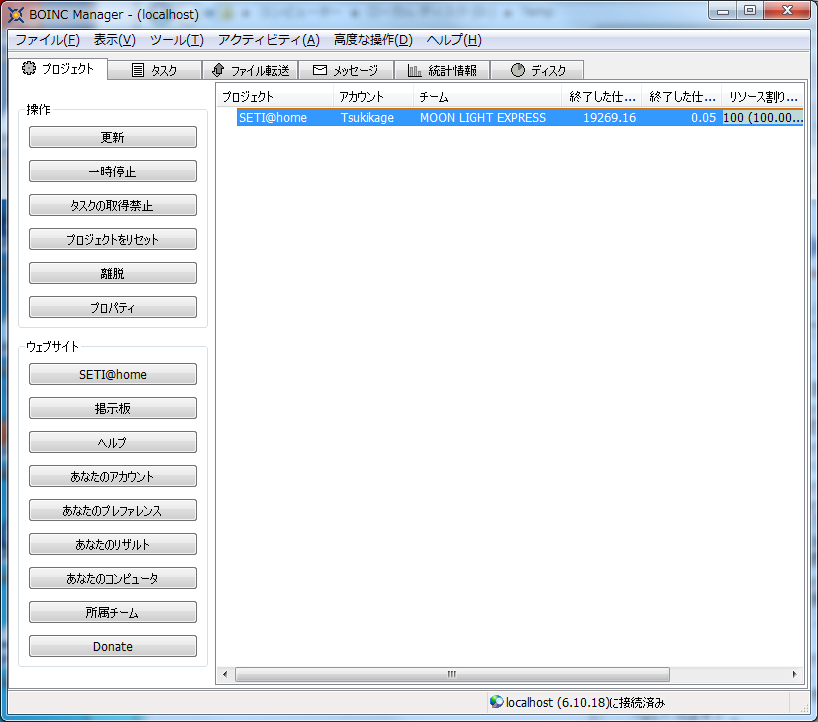This screenshot has width=818, height=722.
Task: Switch to the タスク tab
Action: (154, 70)
